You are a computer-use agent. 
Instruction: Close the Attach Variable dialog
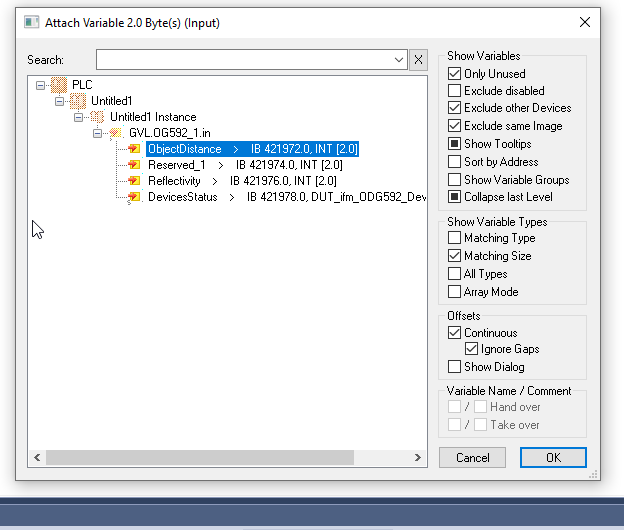click(585, 22)
